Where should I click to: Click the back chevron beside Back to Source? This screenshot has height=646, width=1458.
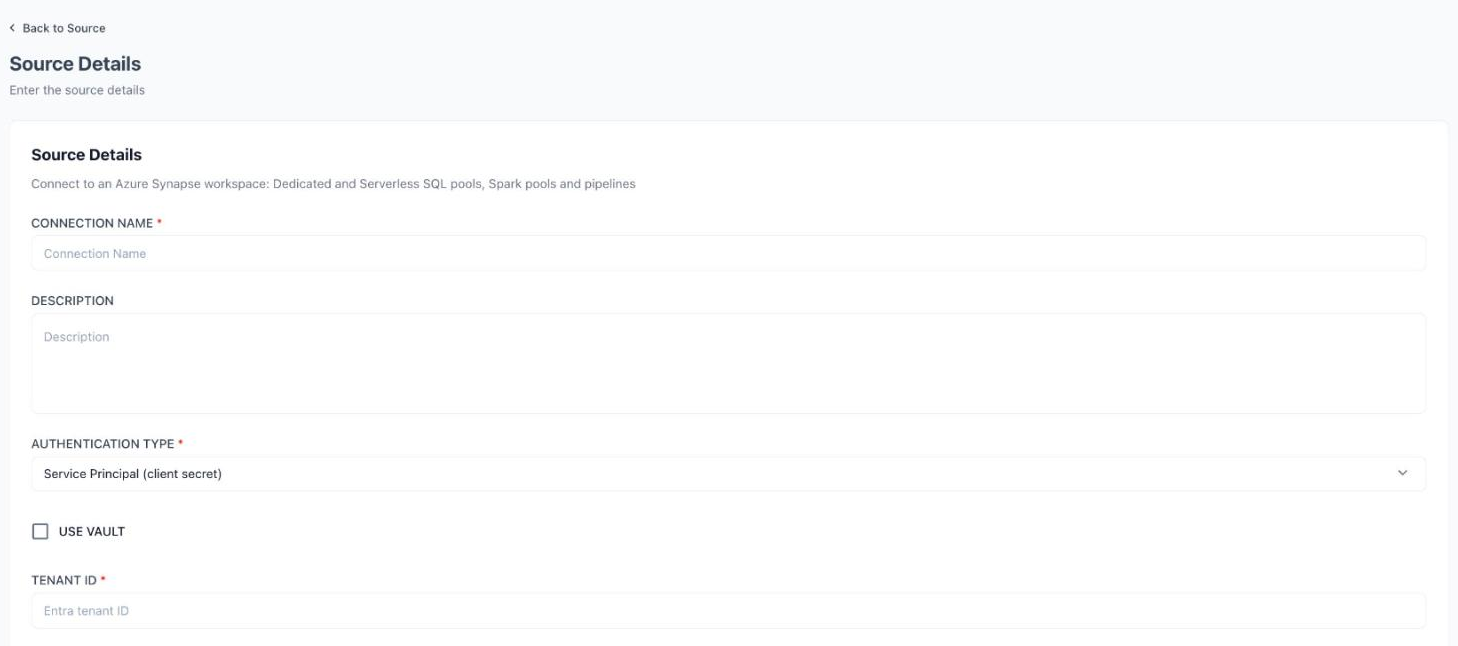click(12, 28)
